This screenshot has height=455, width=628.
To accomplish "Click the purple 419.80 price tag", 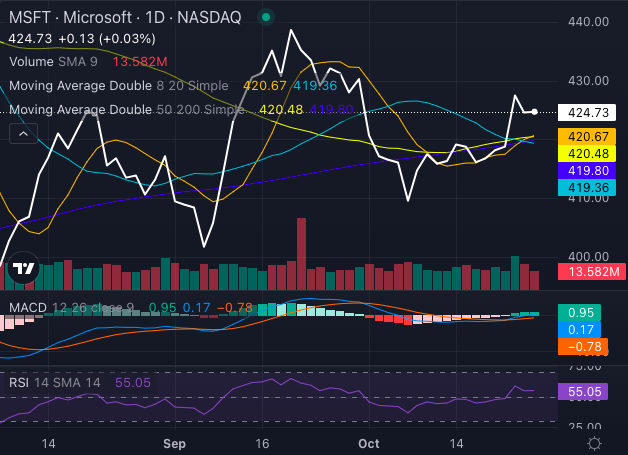I will [590, 172].
